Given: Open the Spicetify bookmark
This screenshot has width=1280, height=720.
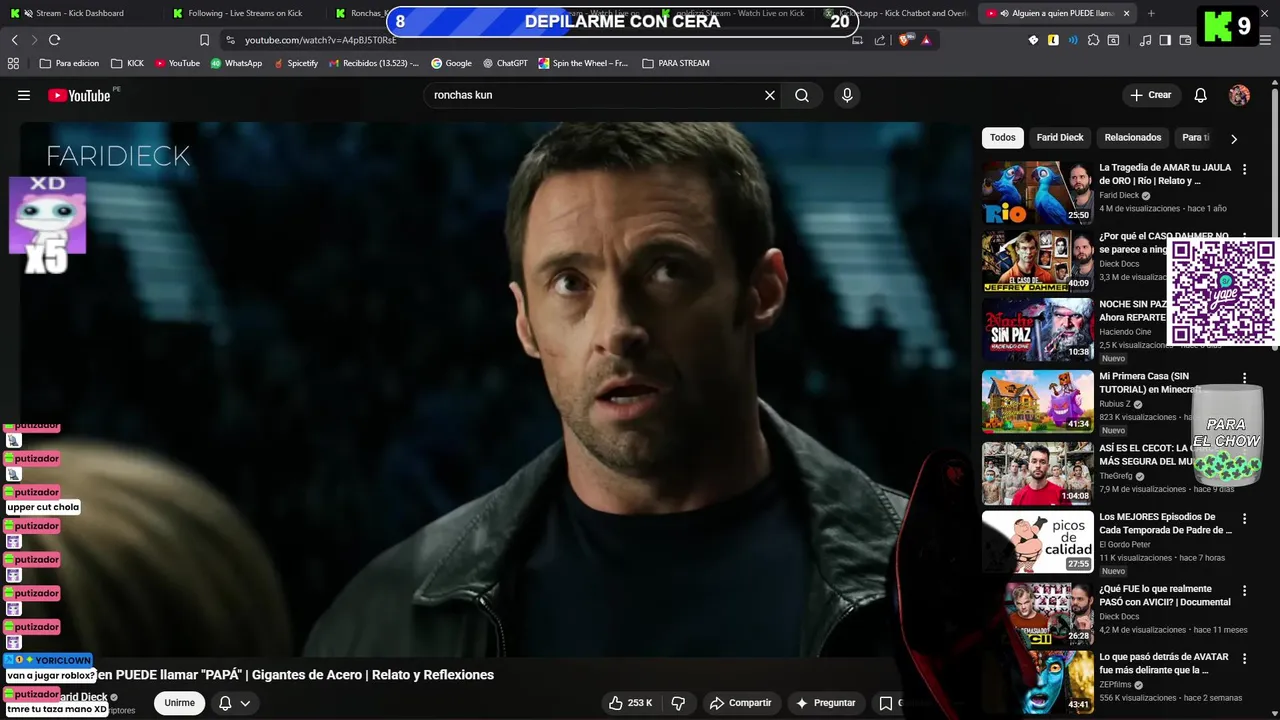Looking at the screenshot, I should point(296,63).
